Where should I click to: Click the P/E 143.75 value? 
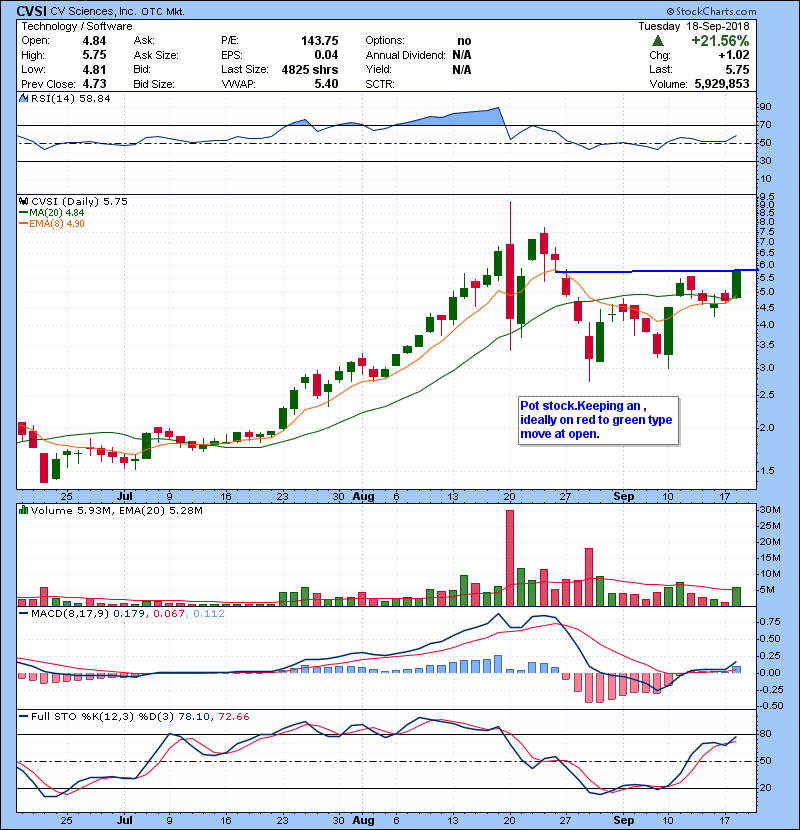319,41
